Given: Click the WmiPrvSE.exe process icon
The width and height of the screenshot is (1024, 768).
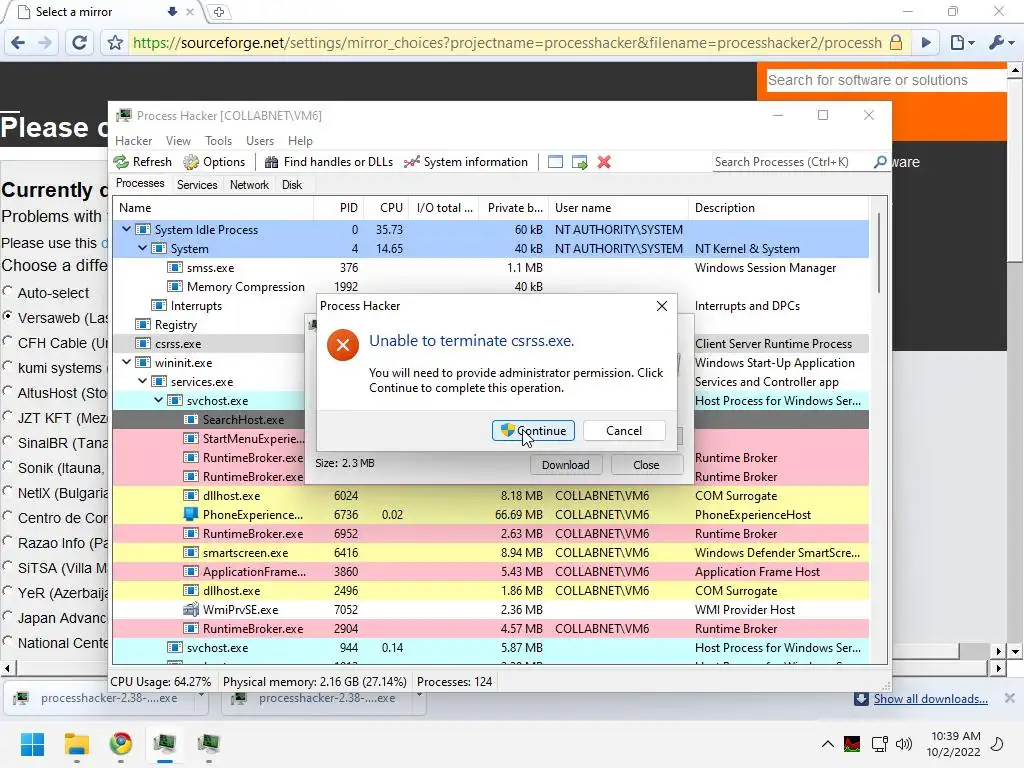Looking at the screenshot, I should pyautogui.click(x=191, y=610).
